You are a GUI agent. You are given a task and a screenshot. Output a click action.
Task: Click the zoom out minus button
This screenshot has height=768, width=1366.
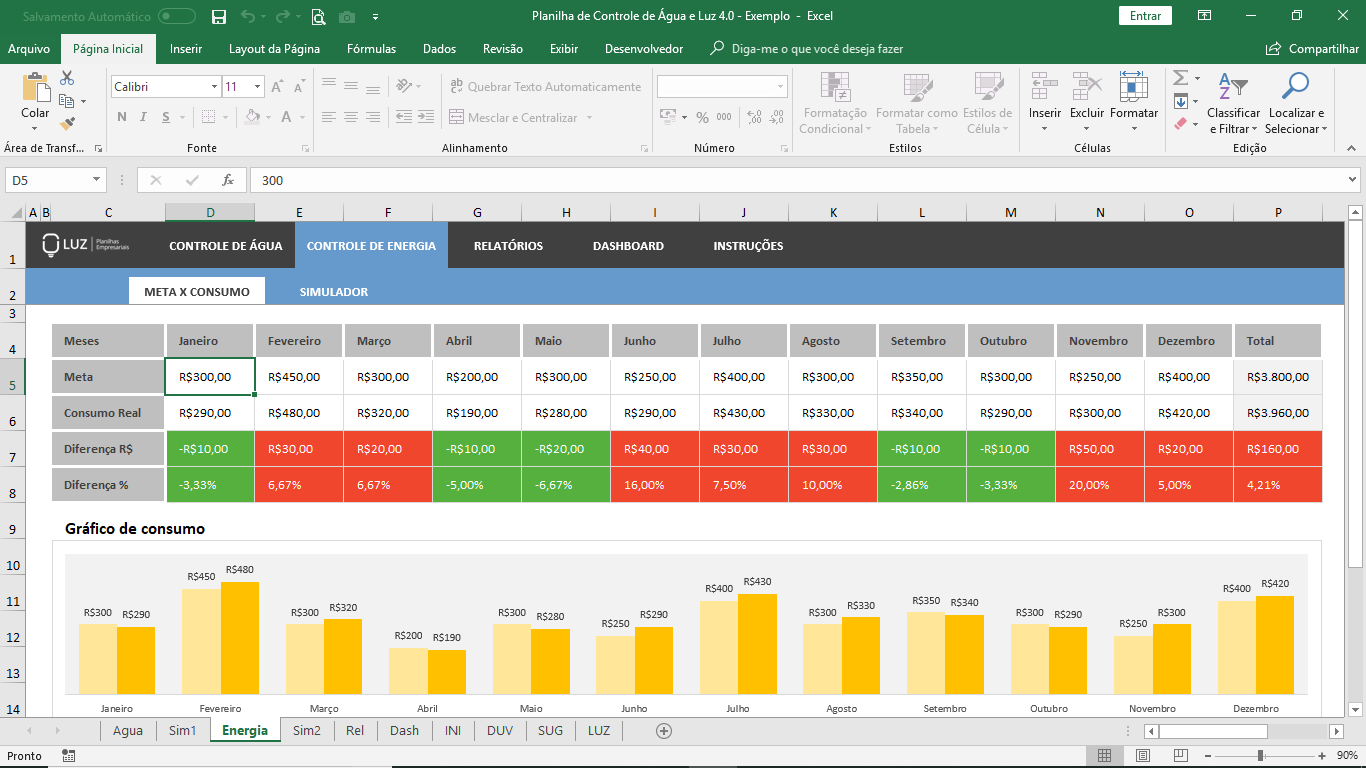coord(1208,756)
